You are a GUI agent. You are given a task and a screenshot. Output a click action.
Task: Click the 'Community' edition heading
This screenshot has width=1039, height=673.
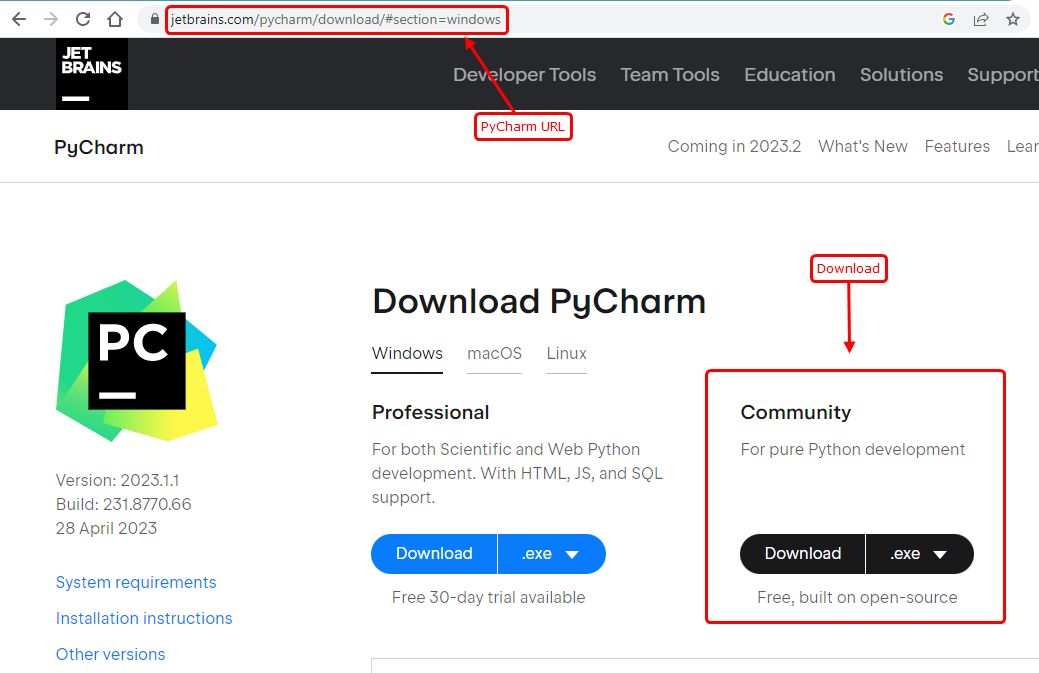[x=795, y=413]
